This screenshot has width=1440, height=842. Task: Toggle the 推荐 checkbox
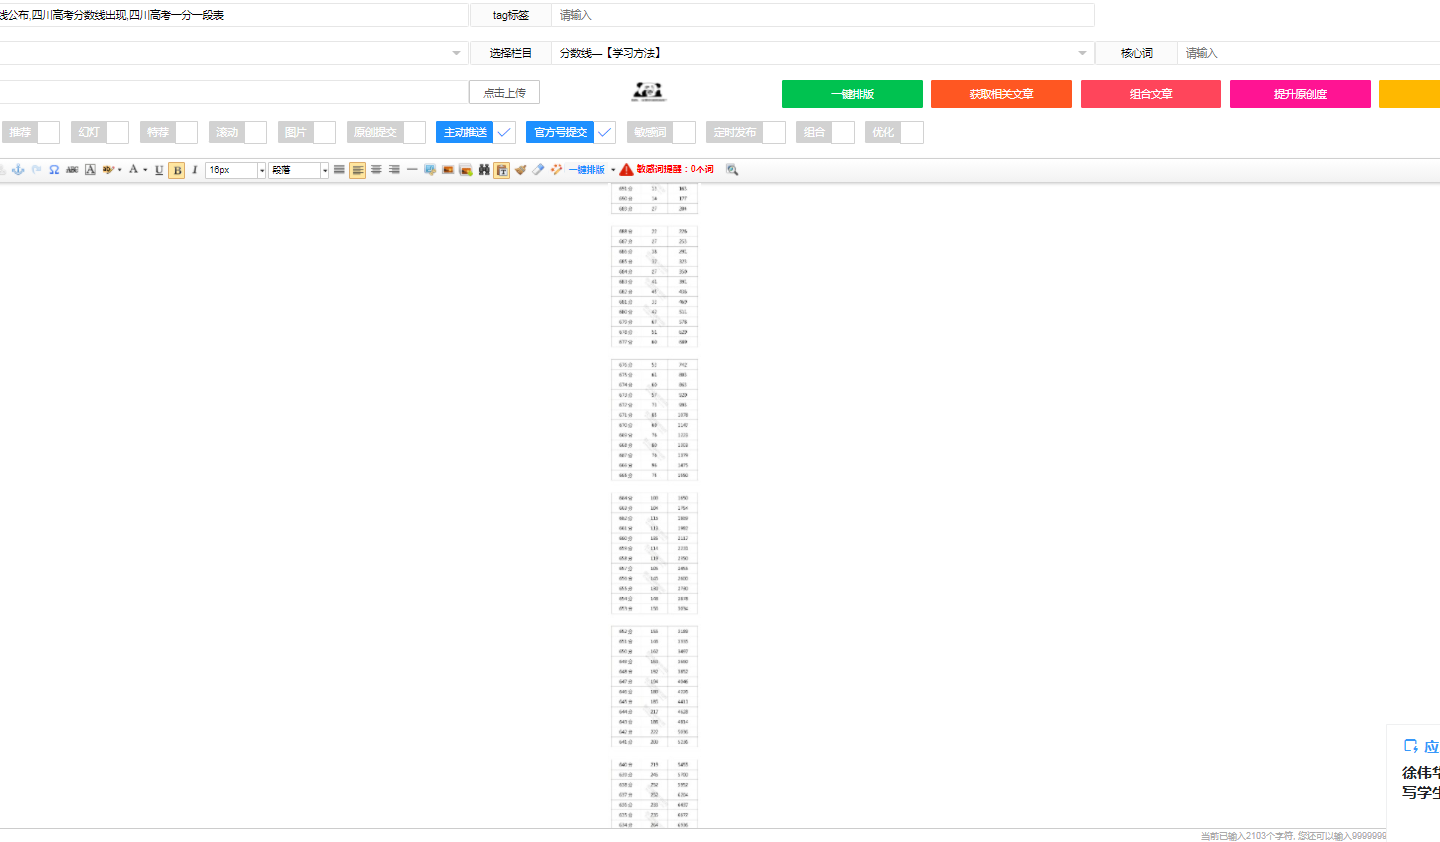[x=48, y=132]
